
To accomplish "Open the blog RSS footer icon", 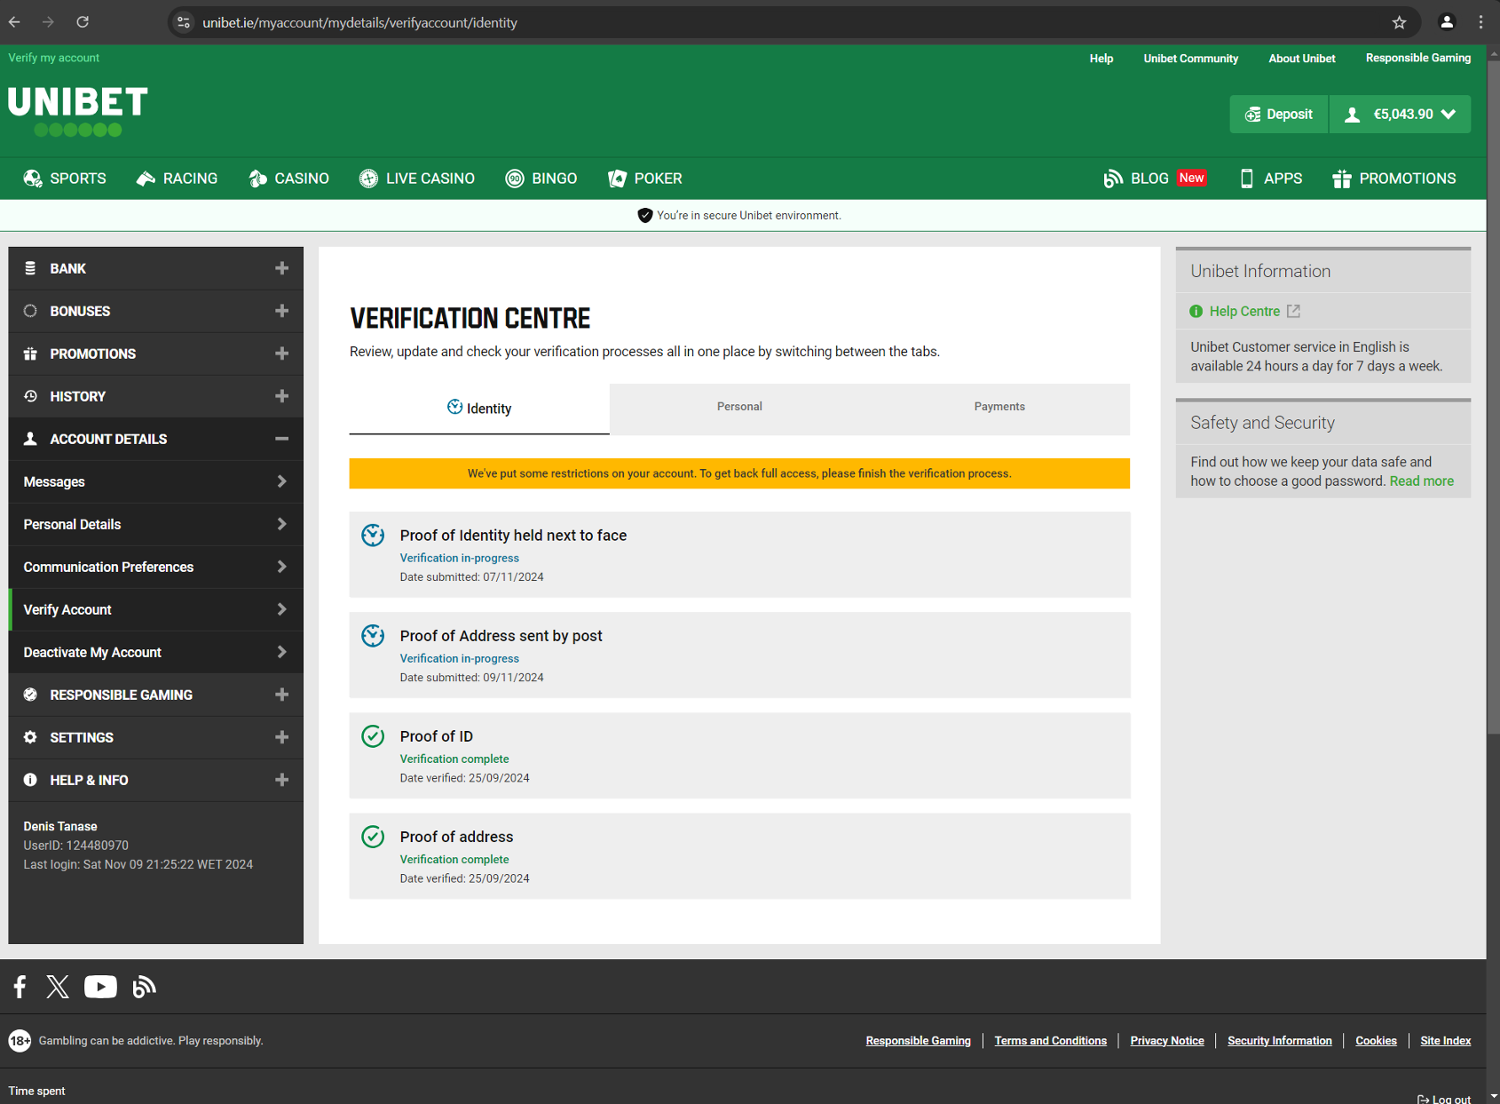I will click(x=144, y=987).
